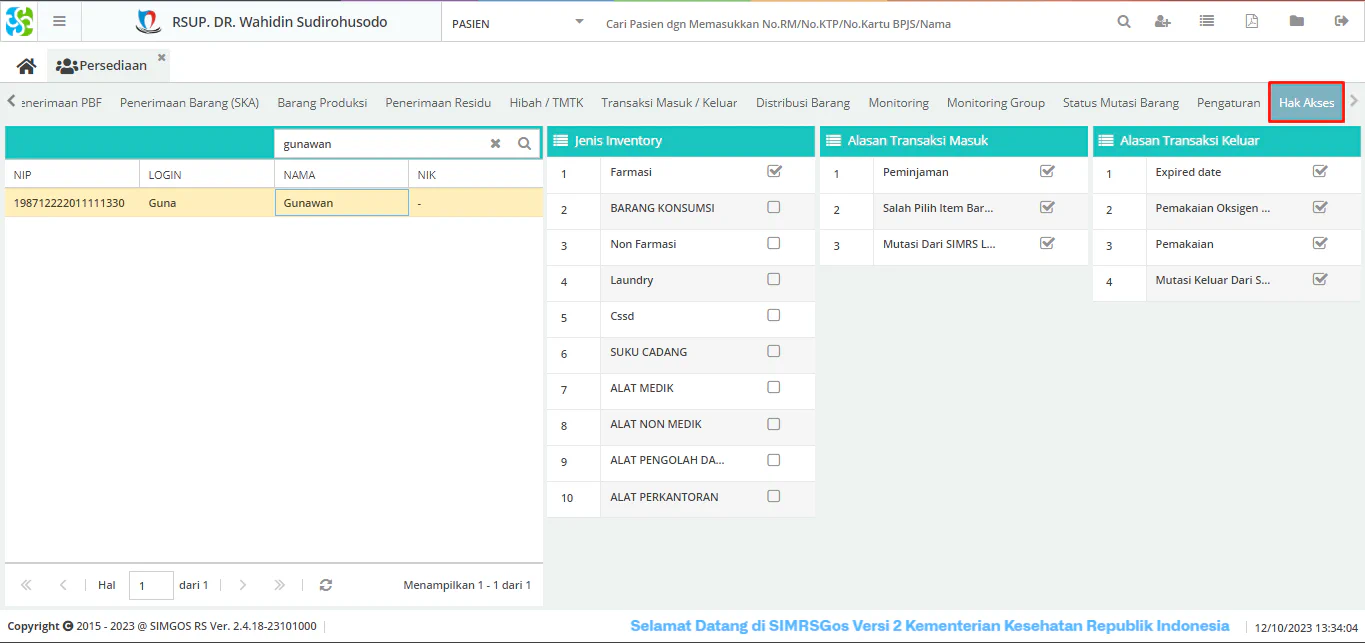
Task: Click the logout icon
Action: coord(1342,21)
